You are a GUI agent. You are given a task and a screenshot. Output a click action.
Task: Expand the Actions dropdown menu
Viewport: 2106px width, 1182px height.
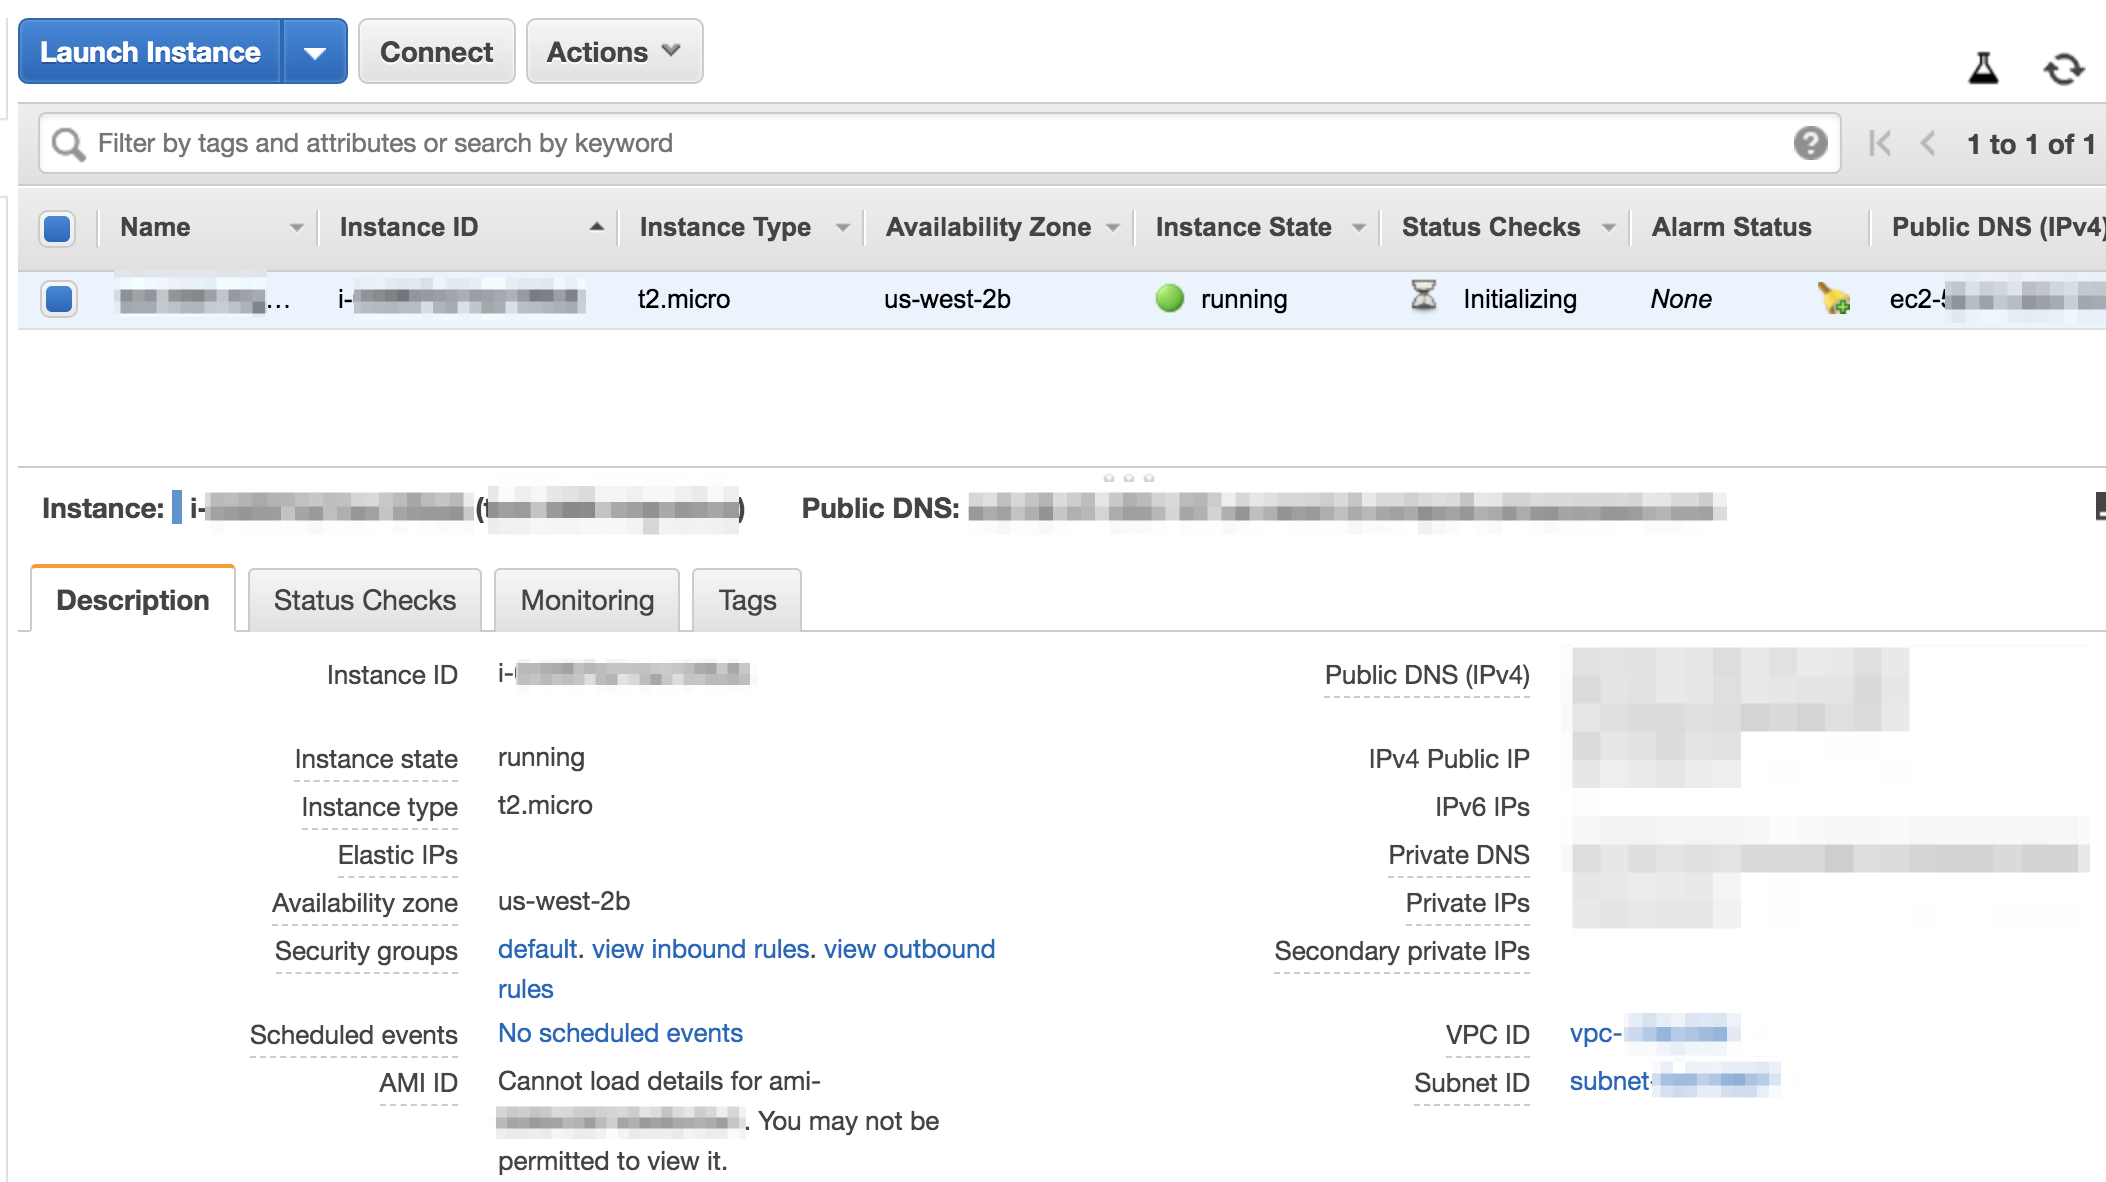click(614, 52)
